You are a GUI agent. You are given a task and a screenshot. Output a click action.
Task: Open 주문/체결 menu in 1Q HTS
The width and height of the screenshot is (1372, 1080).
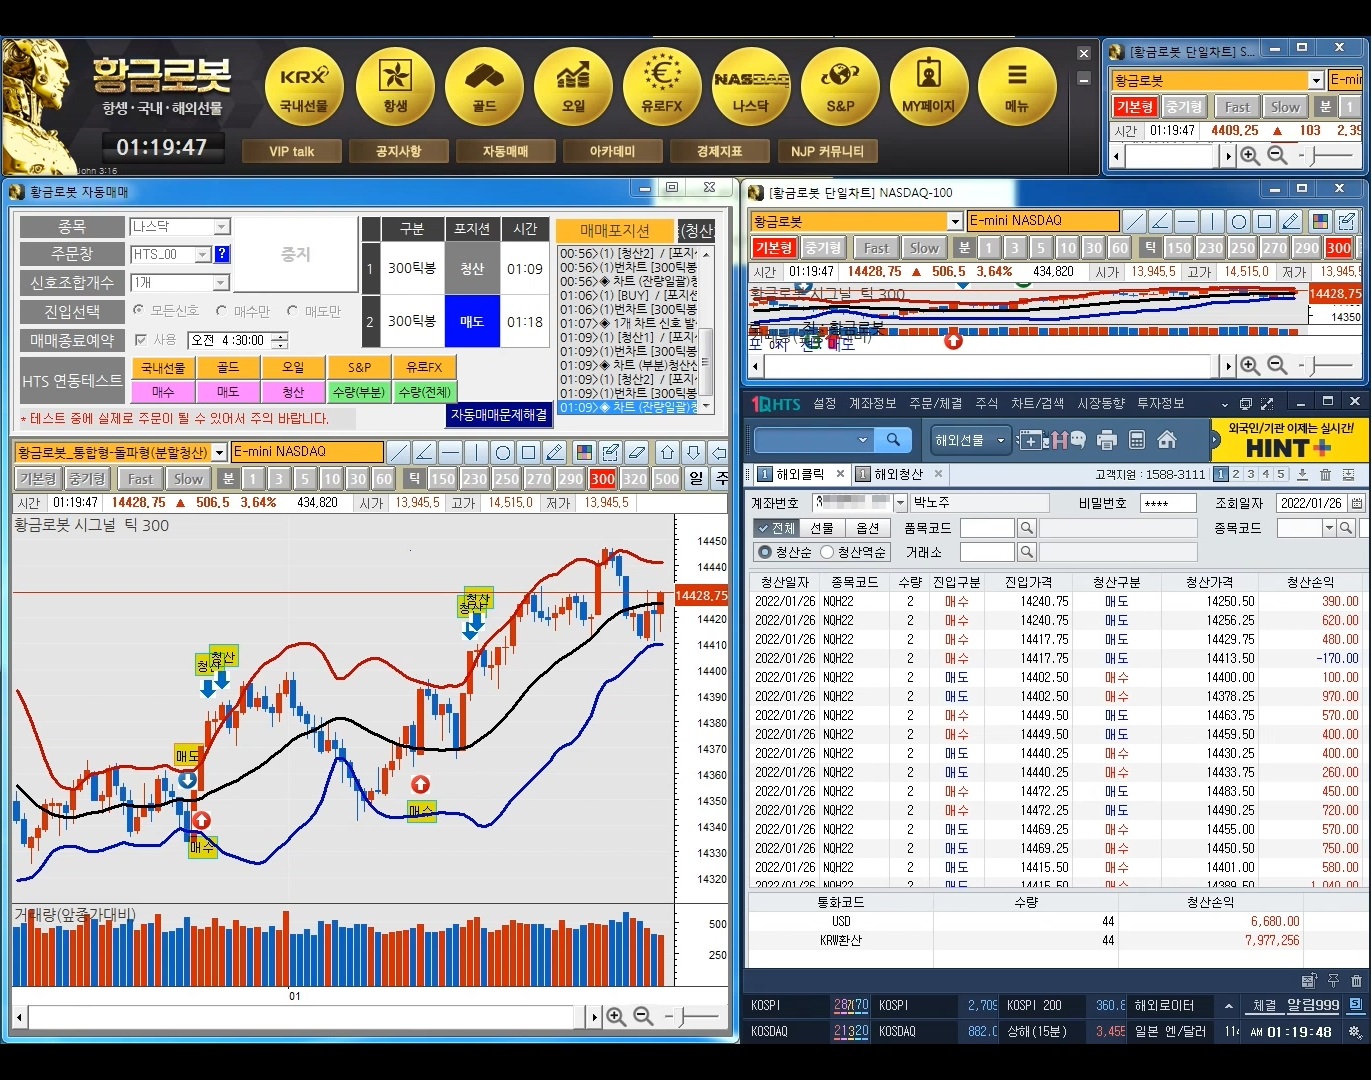[x=935, y=404]
